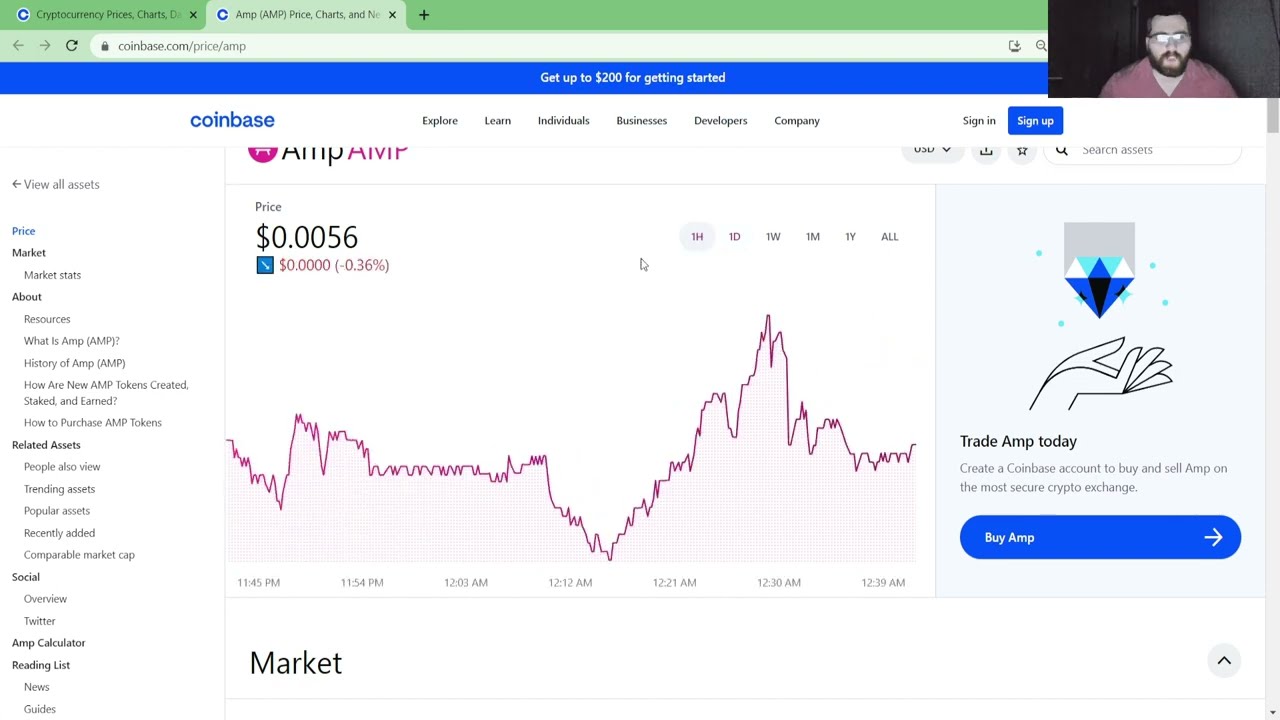The height and width of the screenshot is (720, 1280).
Task: Open a new browser tab
Action: click(424, 15)
